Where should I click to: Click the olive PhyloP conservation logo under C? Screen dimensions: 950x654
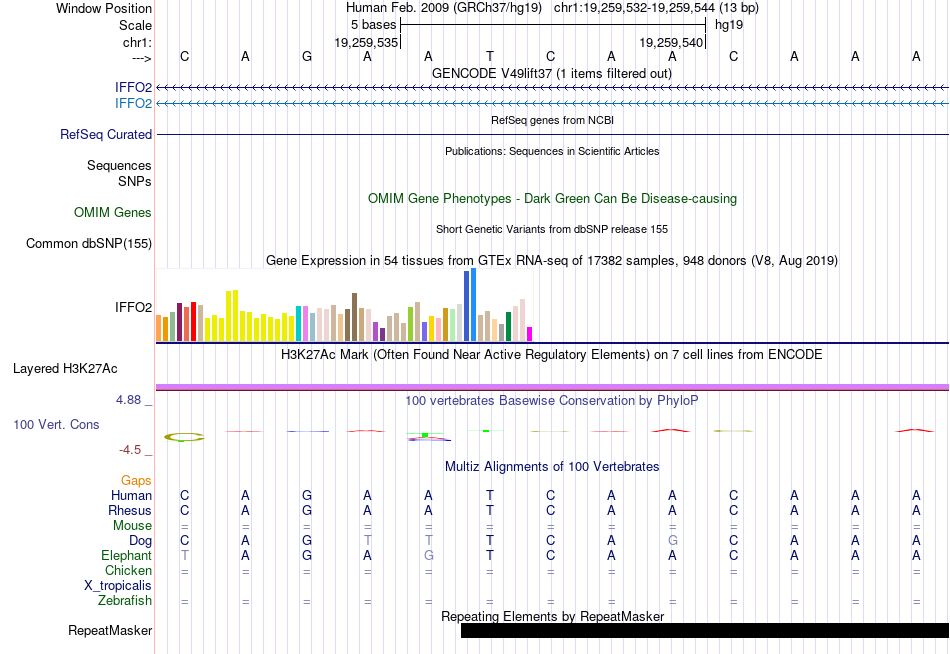[184, 436]
